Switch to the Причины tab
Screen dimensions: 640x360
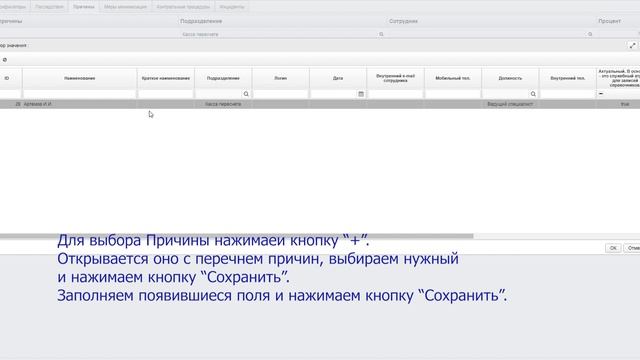tap(84, 7)
